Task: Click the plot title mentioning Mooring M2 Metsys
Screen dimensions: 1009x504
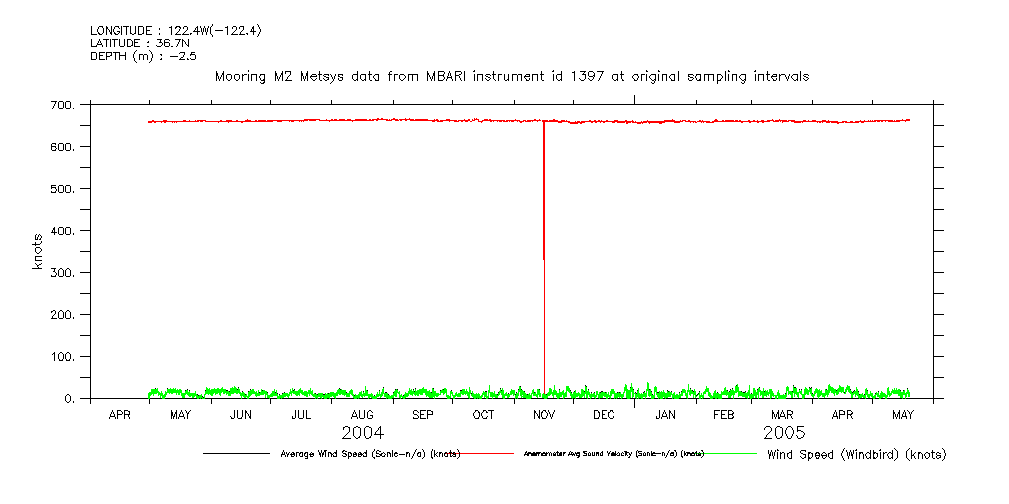Action: (x=512, y=76)
